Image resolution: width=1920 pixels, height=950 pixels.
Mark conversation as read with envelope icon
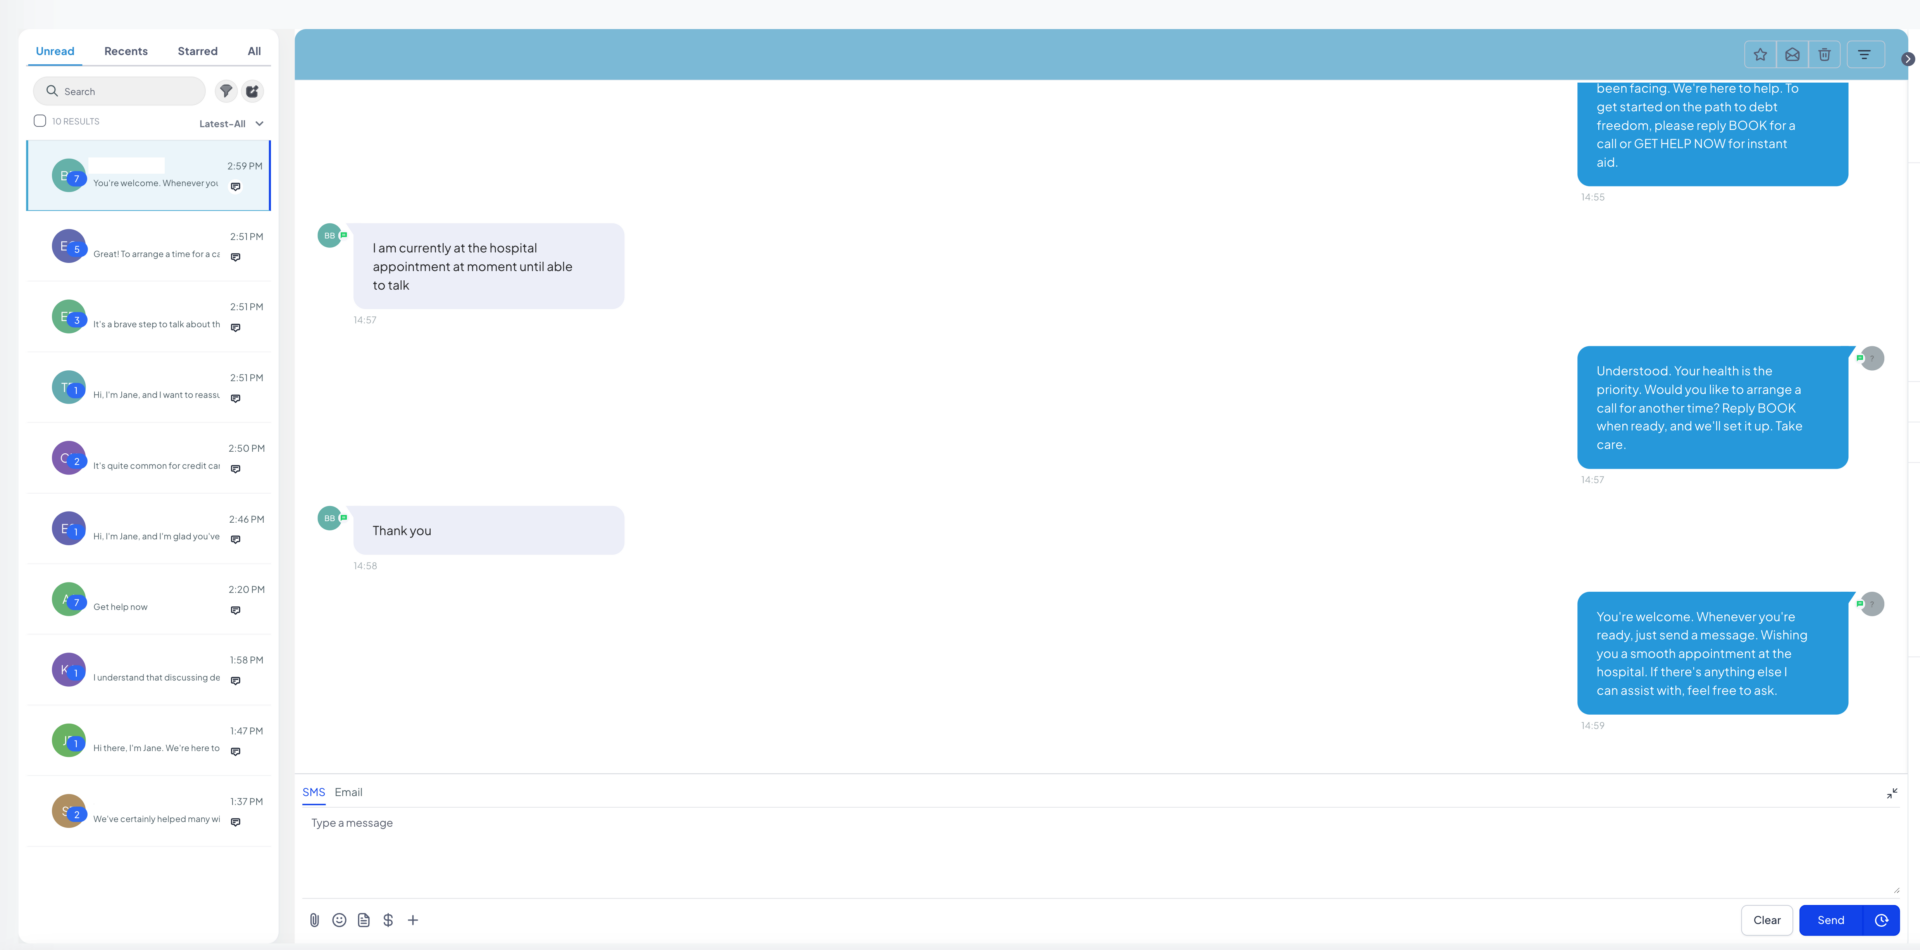[x=1792, y=55]
